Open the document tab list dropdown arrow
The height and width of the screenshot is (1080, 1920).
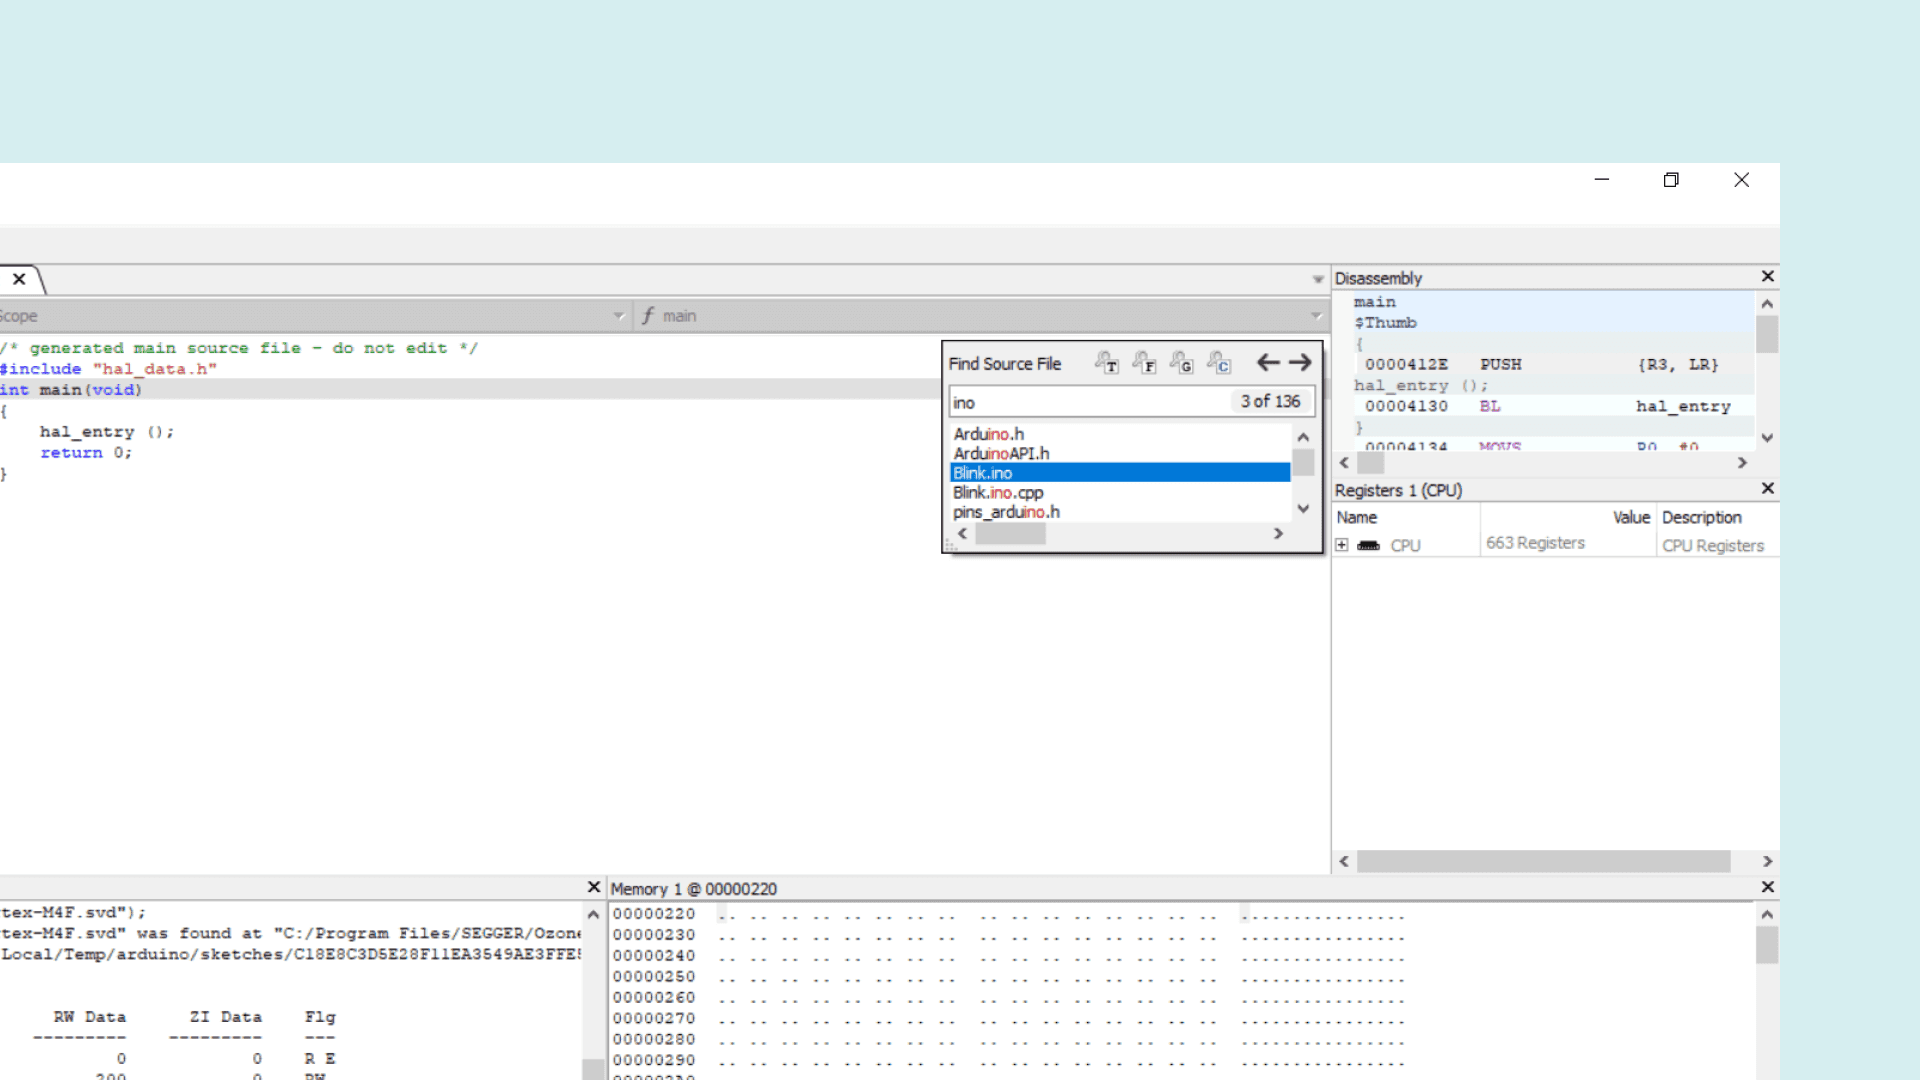click(x=1317, y=279)
